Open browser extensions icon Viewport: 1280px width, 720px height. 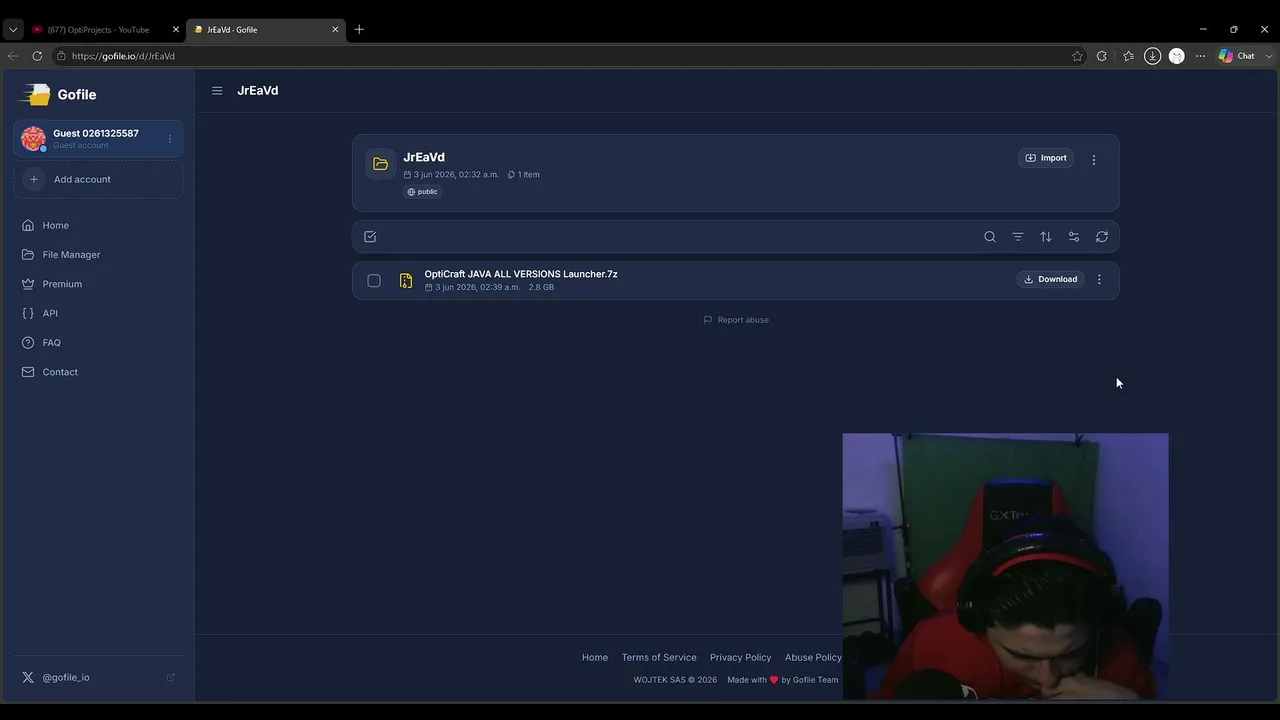tap(1102, 56)
